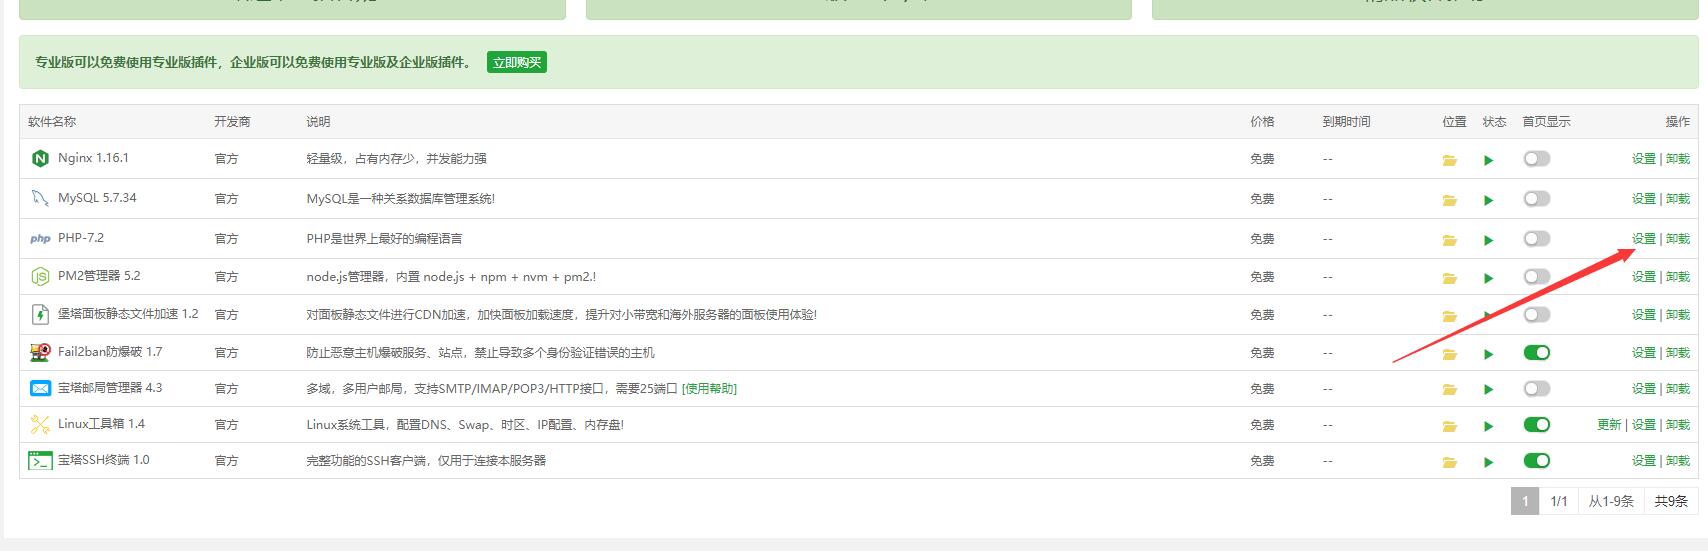Click the Fail2ban防爆破 icon
Screen dimensions: 1708x551
click(x=40, y=352)
